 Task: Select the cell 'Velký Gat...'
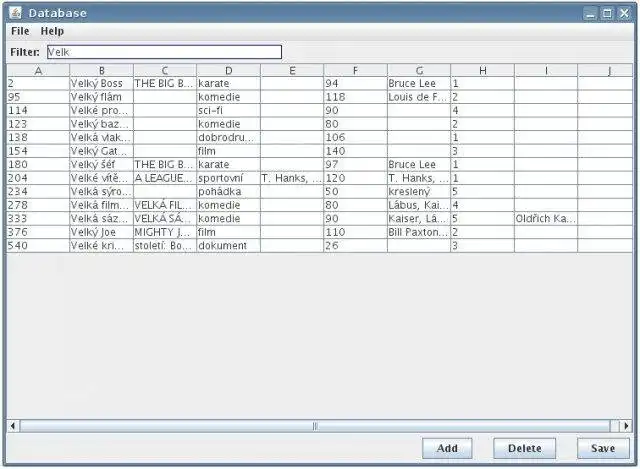pos(102,151)
